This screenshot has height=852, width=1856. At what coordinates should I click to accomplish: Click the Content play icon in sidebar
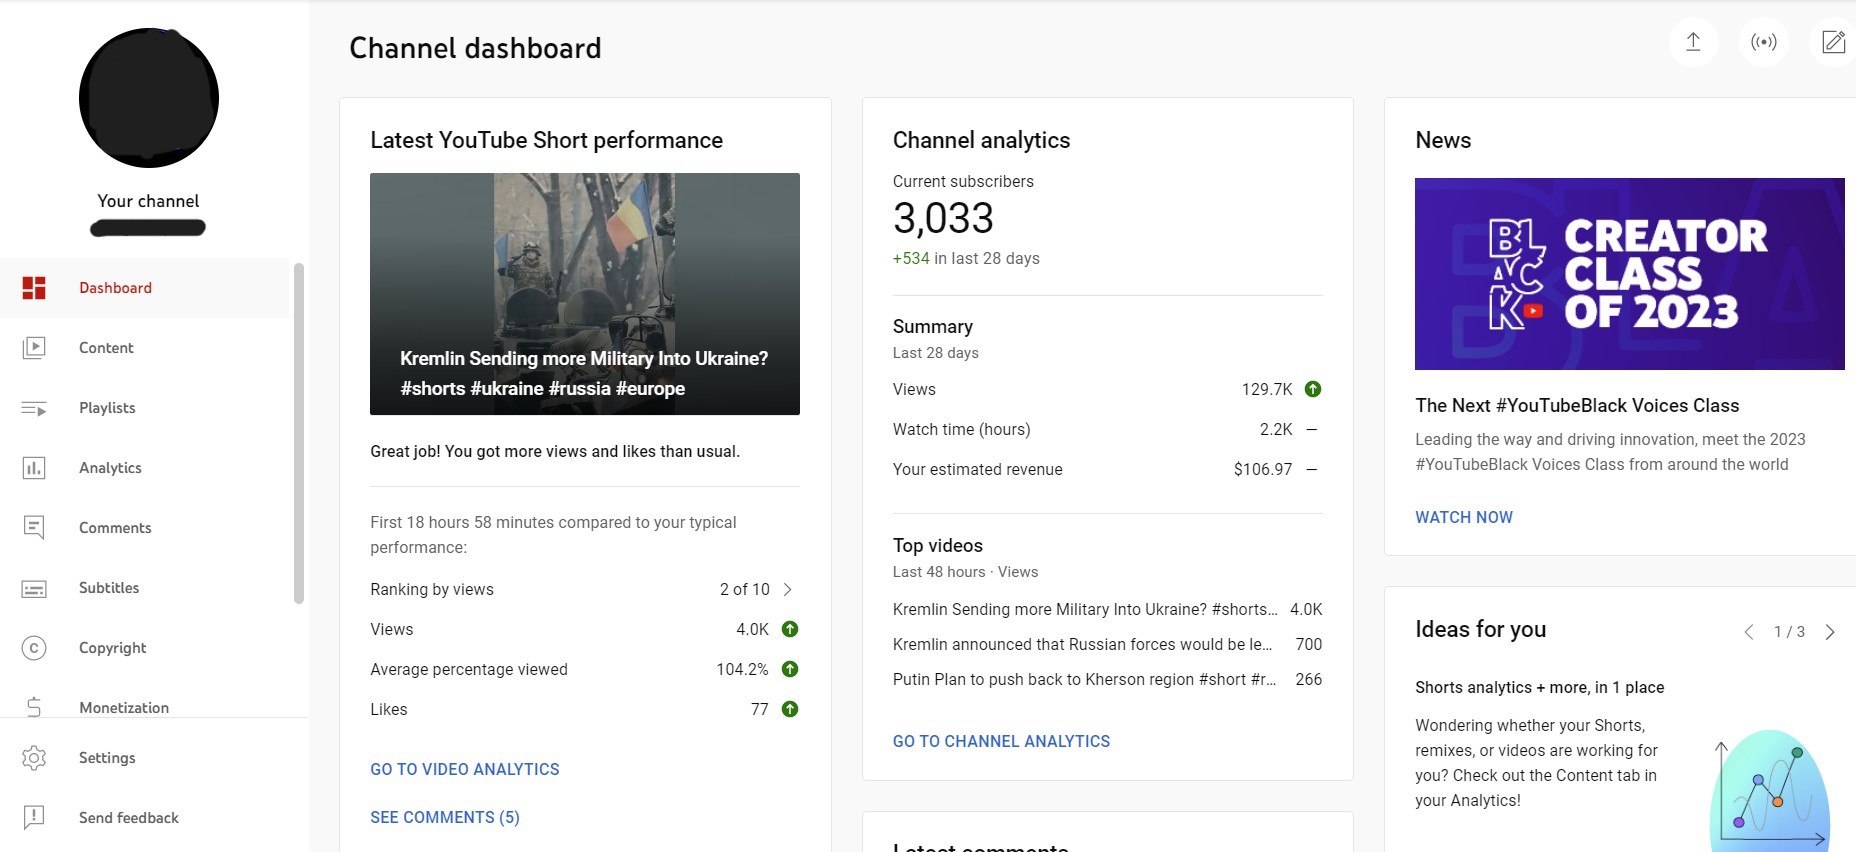coord(34,348)
